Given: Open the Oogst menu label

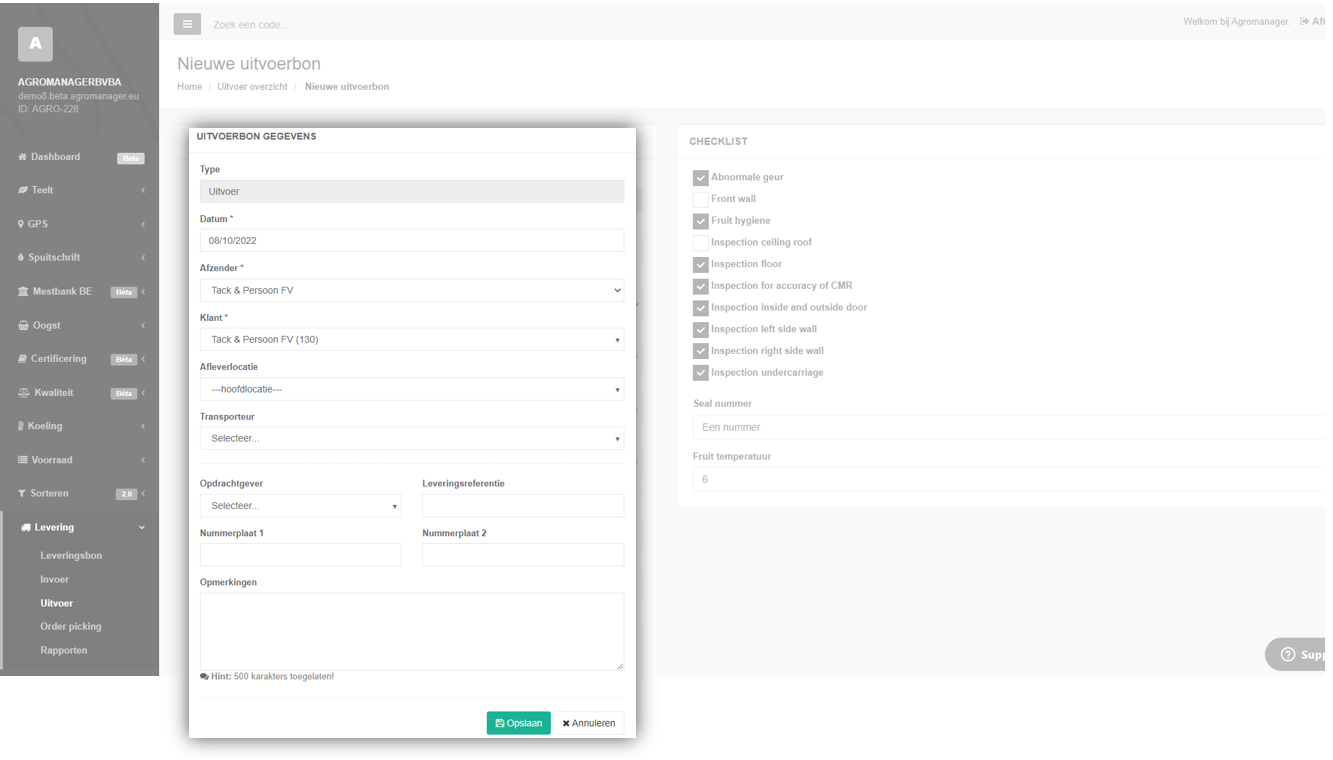Looking at the screenshot, I should [x=47, y=325].
